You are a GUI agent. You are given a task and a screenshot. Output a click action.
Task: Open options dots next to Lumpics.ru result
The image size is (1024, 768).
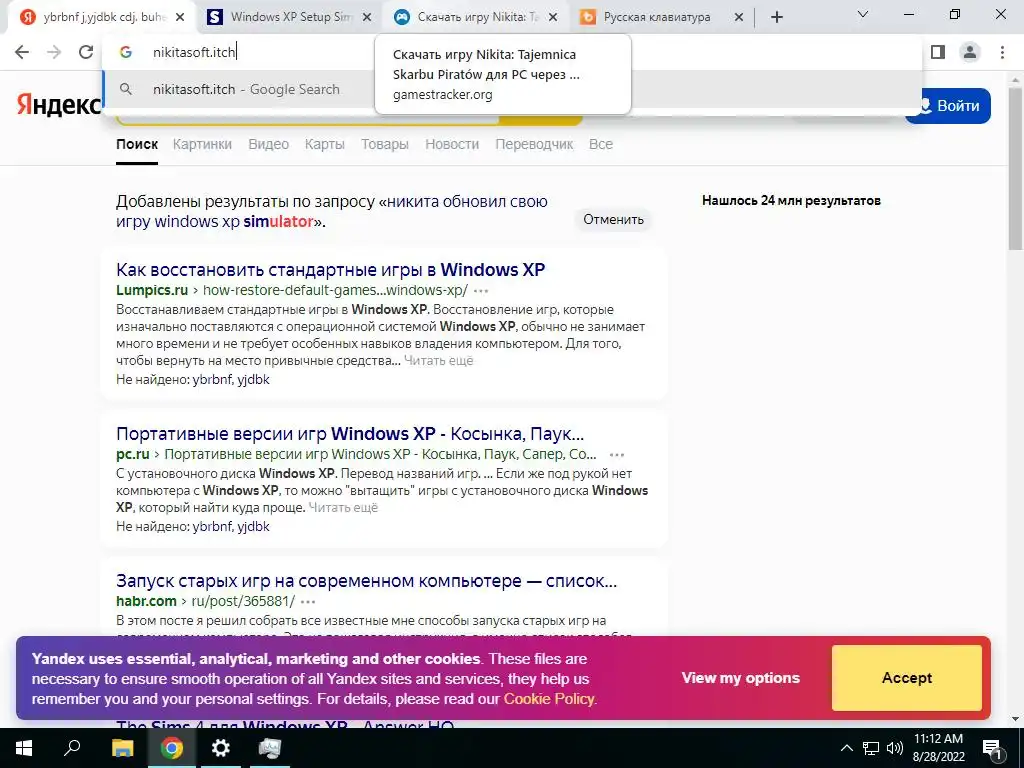click(x=481, y=291)
